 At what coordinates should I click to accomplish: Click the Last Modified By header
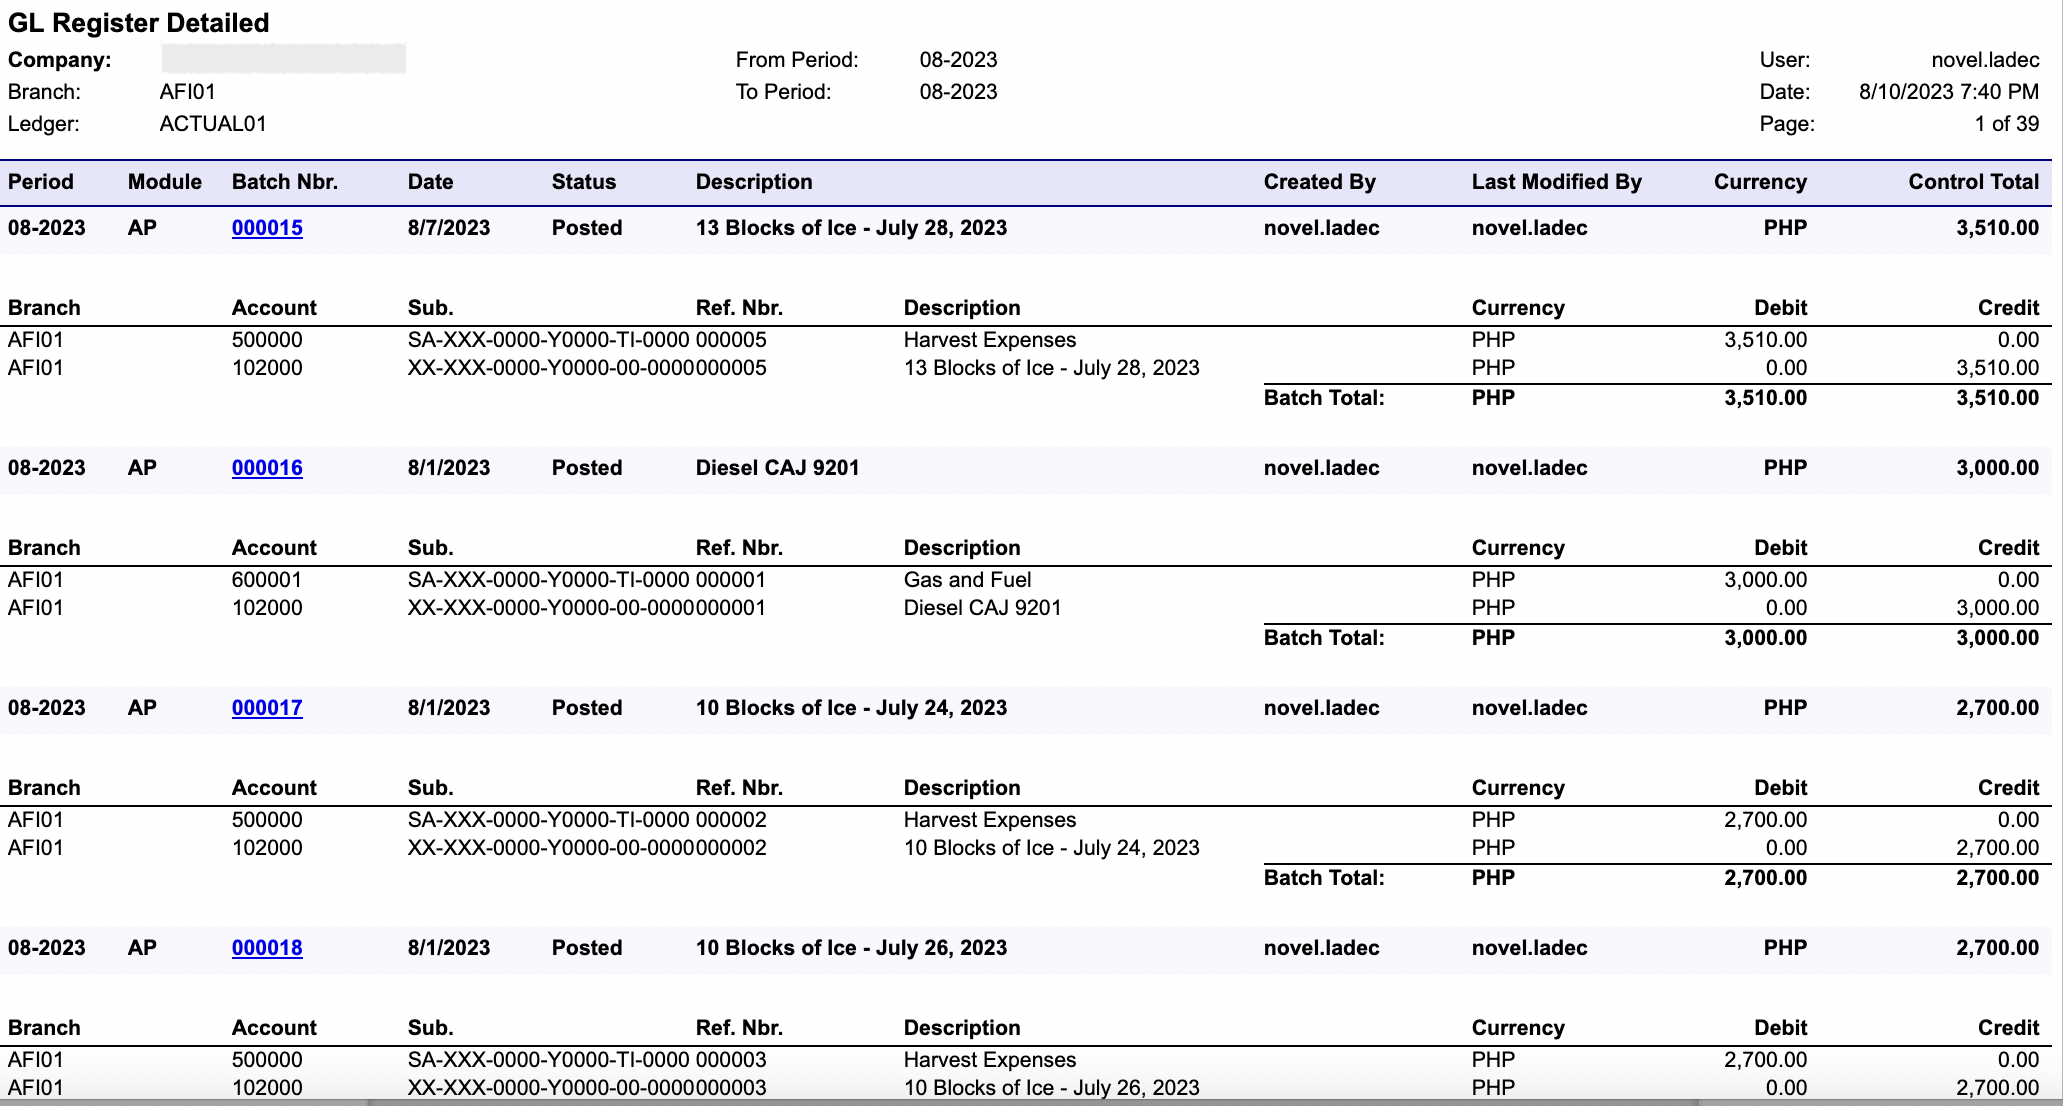pyautogui.click(x=1556, y=182)
